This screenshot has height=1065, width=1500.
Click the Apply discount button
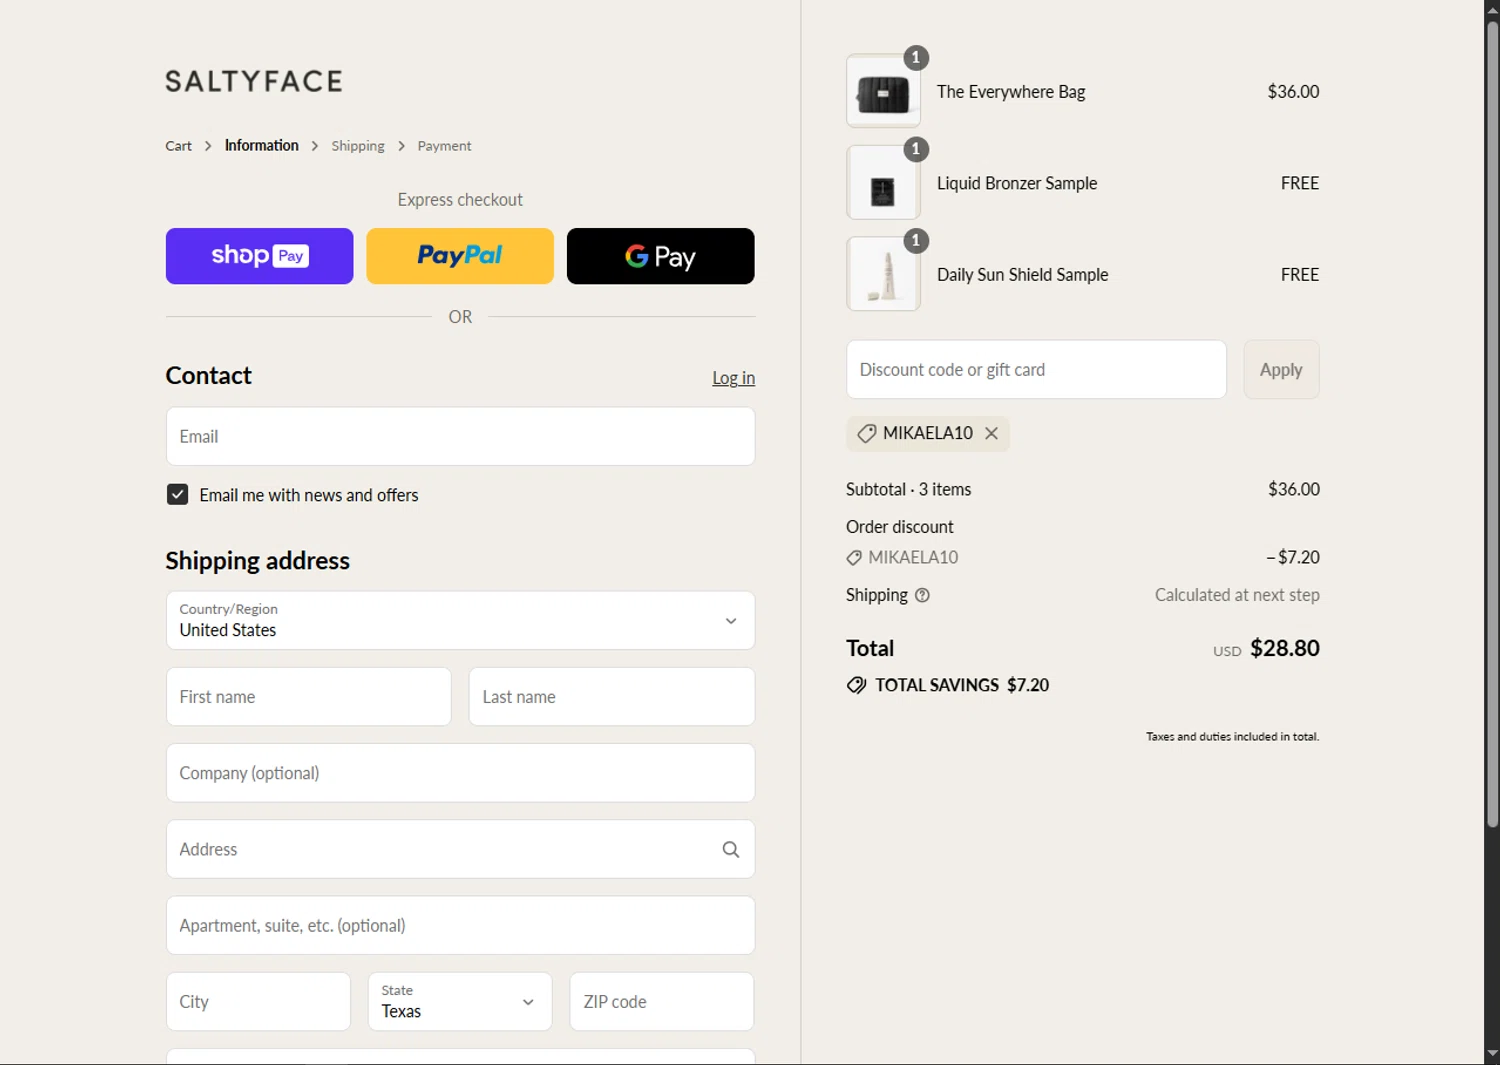click(x=1281, y=369)
